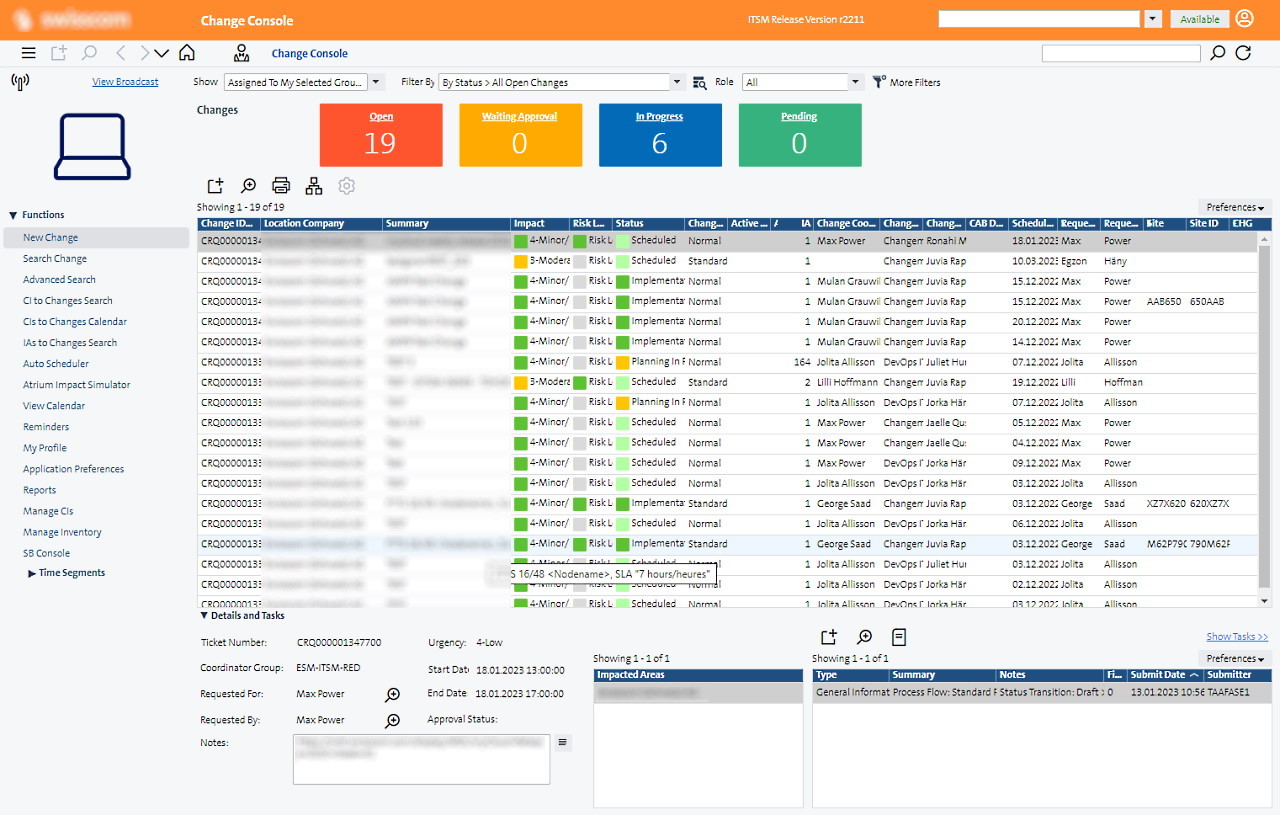The height and width of the screenshot is (815, 1280).
Task: Collapse the Functions section
Action: pyautogui.click(x=13, y=215)
